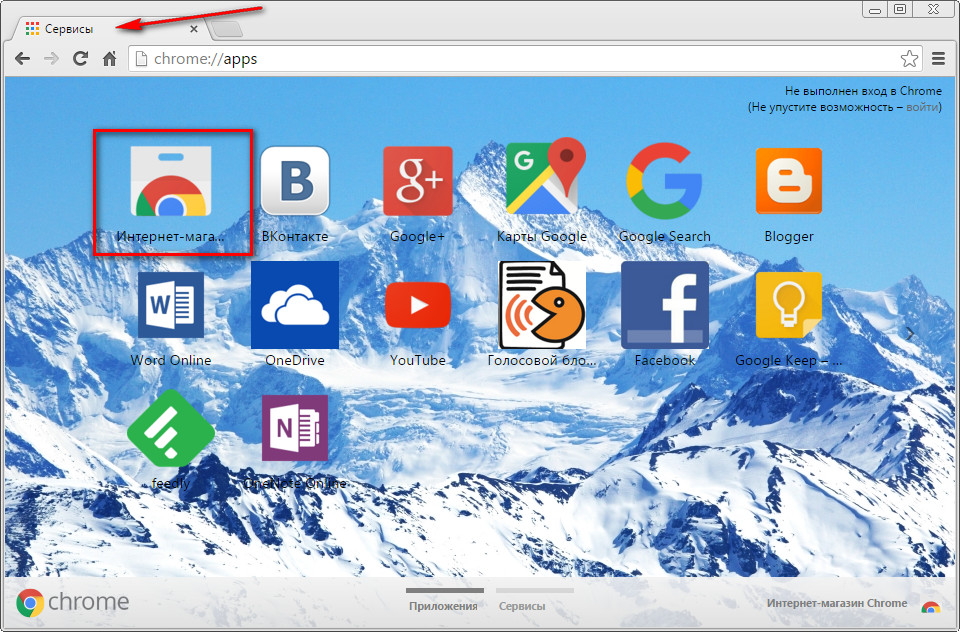
Task: Launch OneNote Online app
Action: (294, 428)
